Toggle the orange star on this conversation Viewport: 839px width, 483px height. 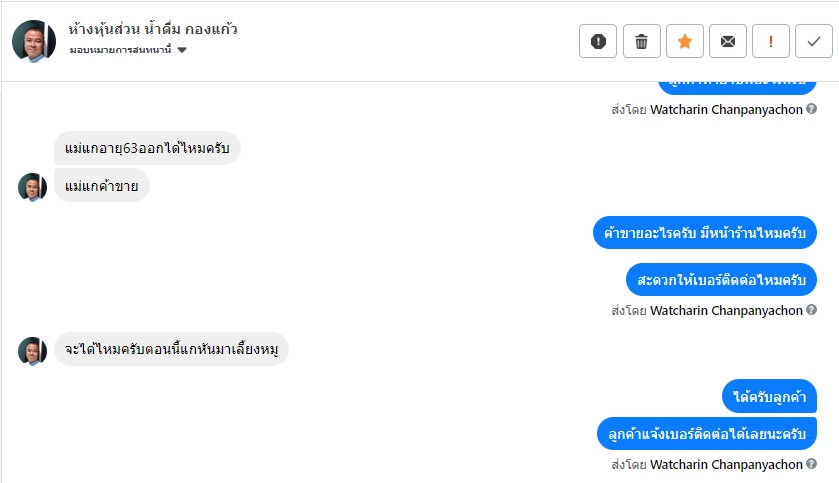coord(685,41)
